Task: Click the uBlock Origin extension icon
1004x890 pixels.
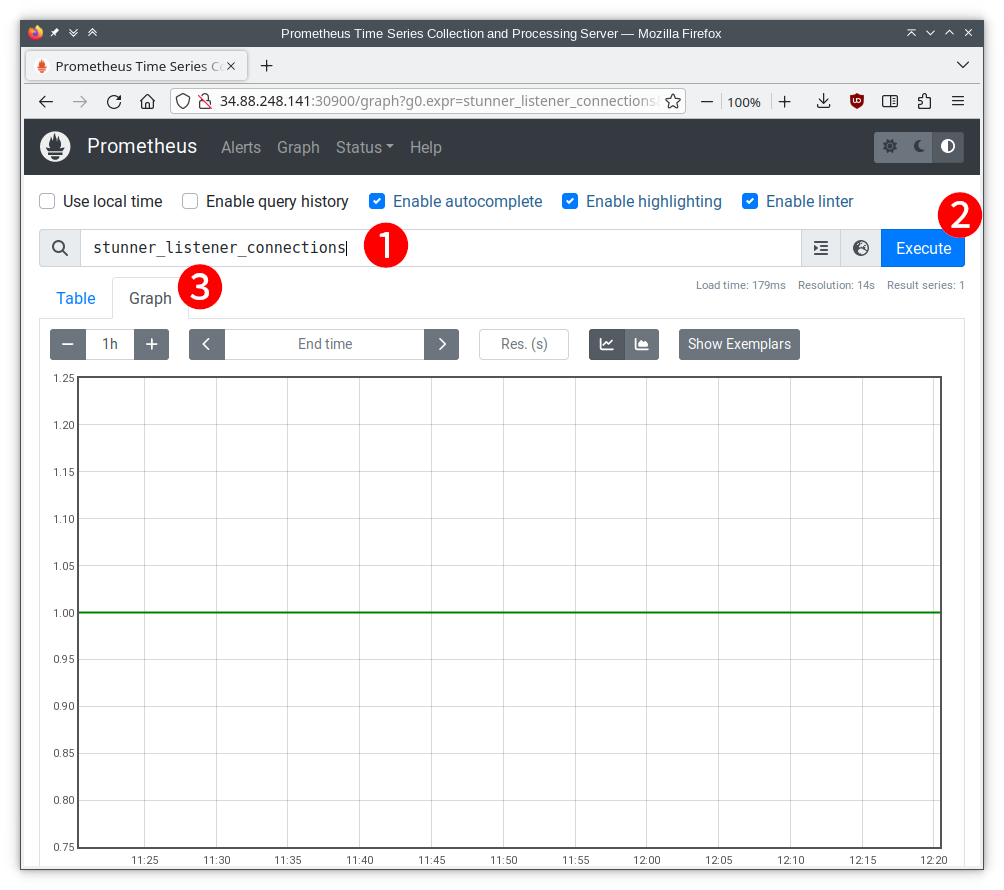Action: point(857,101)
